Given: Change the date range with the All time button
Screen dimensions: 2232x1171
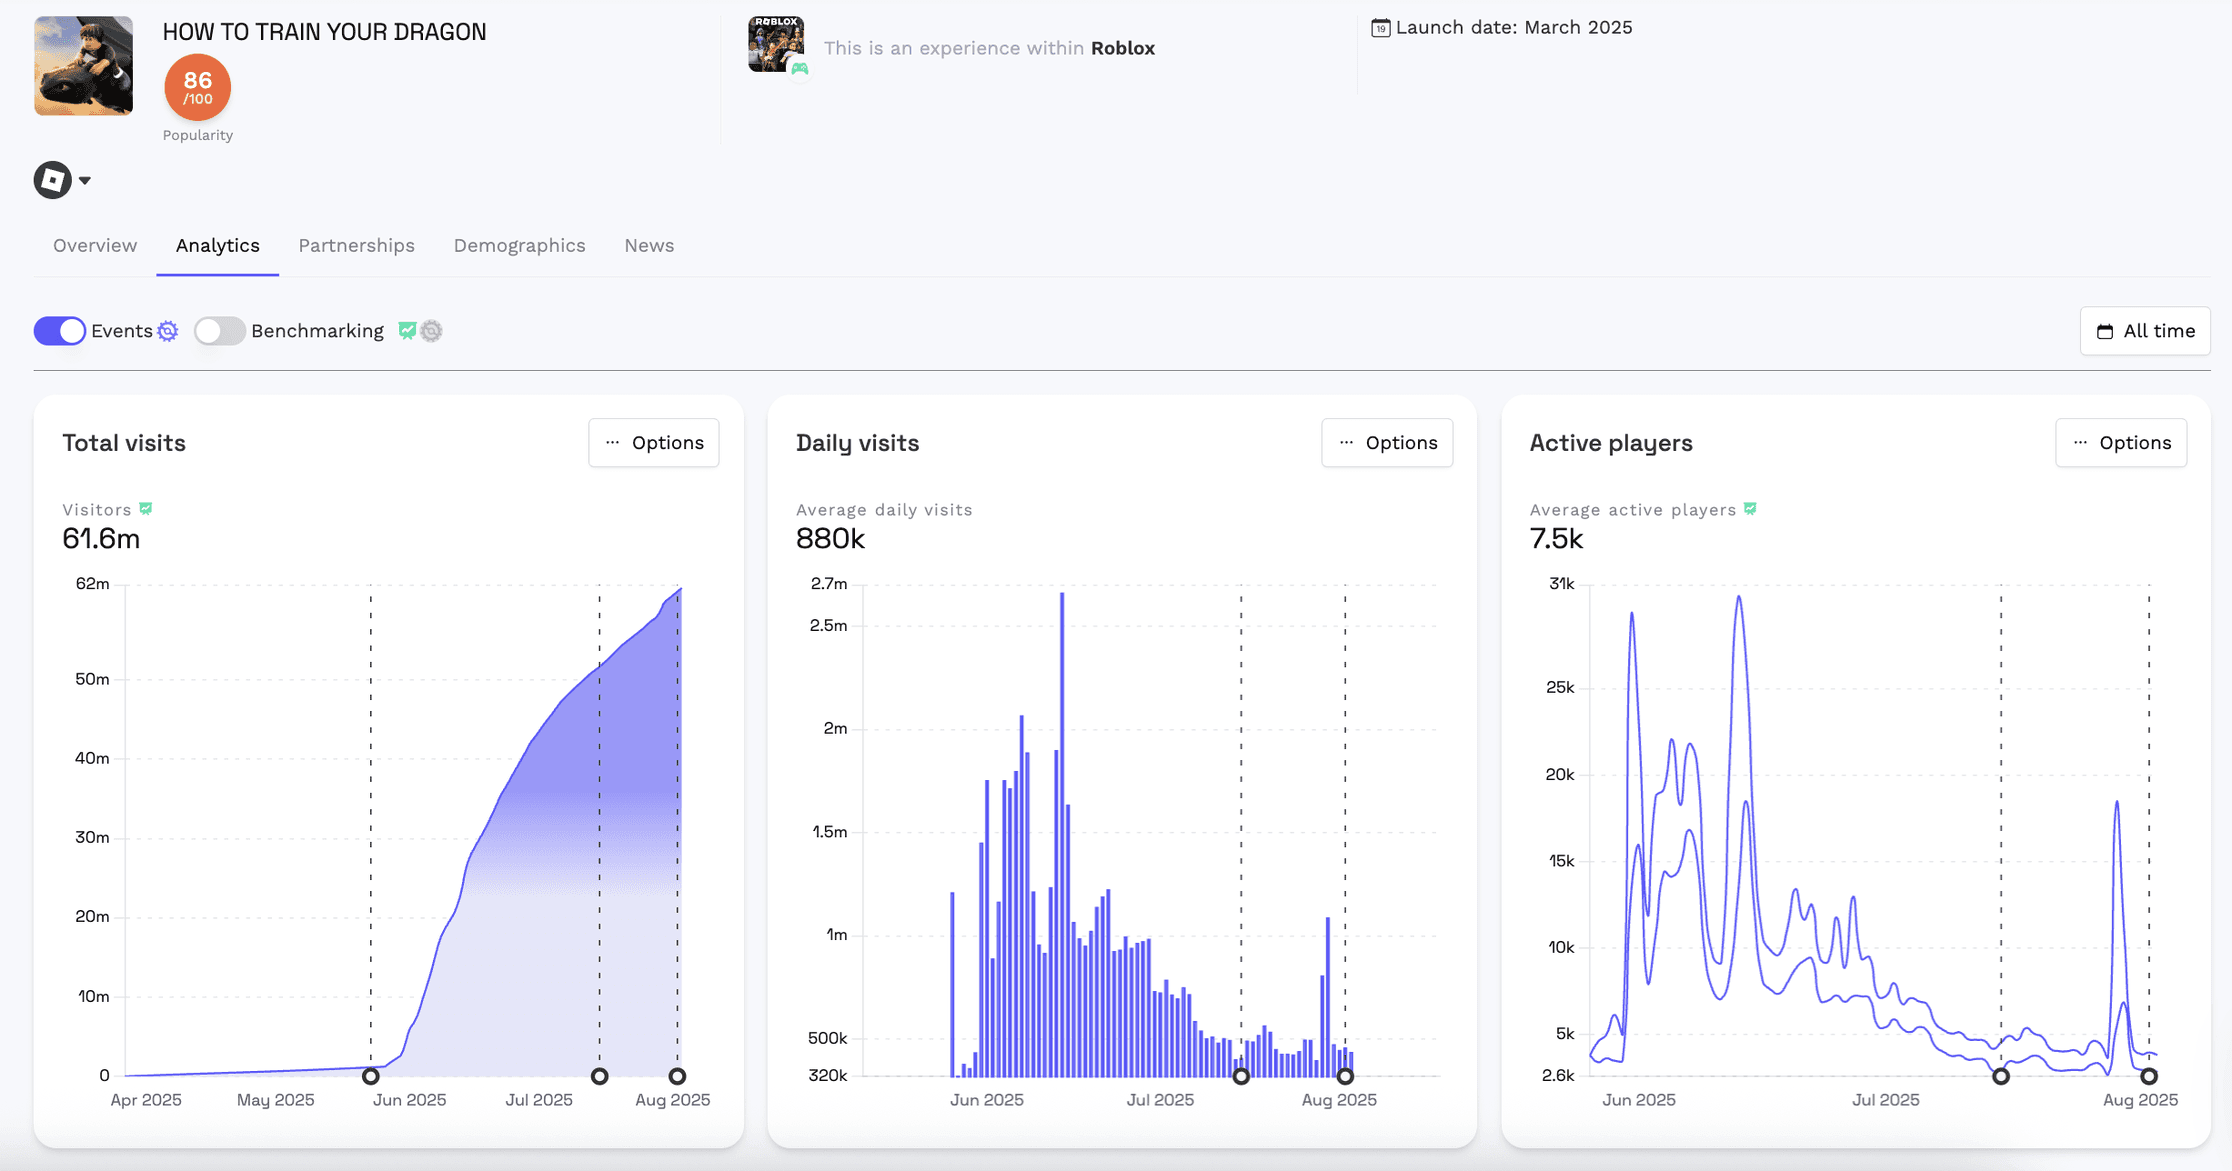Looking at the screenshot, I should click(2145, 331).
